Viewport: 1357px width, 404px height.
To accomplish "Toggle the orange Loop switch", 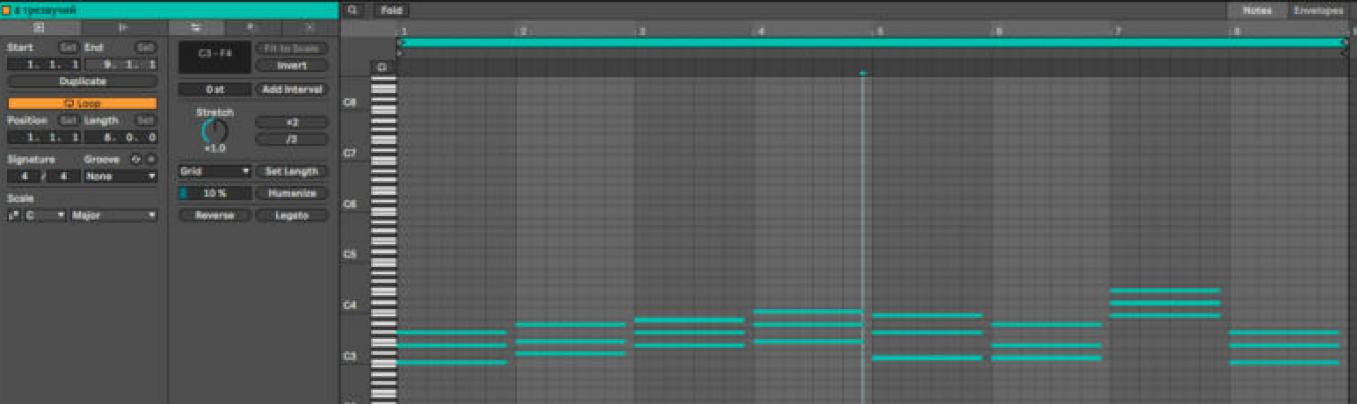I will [x=82, y=103].
